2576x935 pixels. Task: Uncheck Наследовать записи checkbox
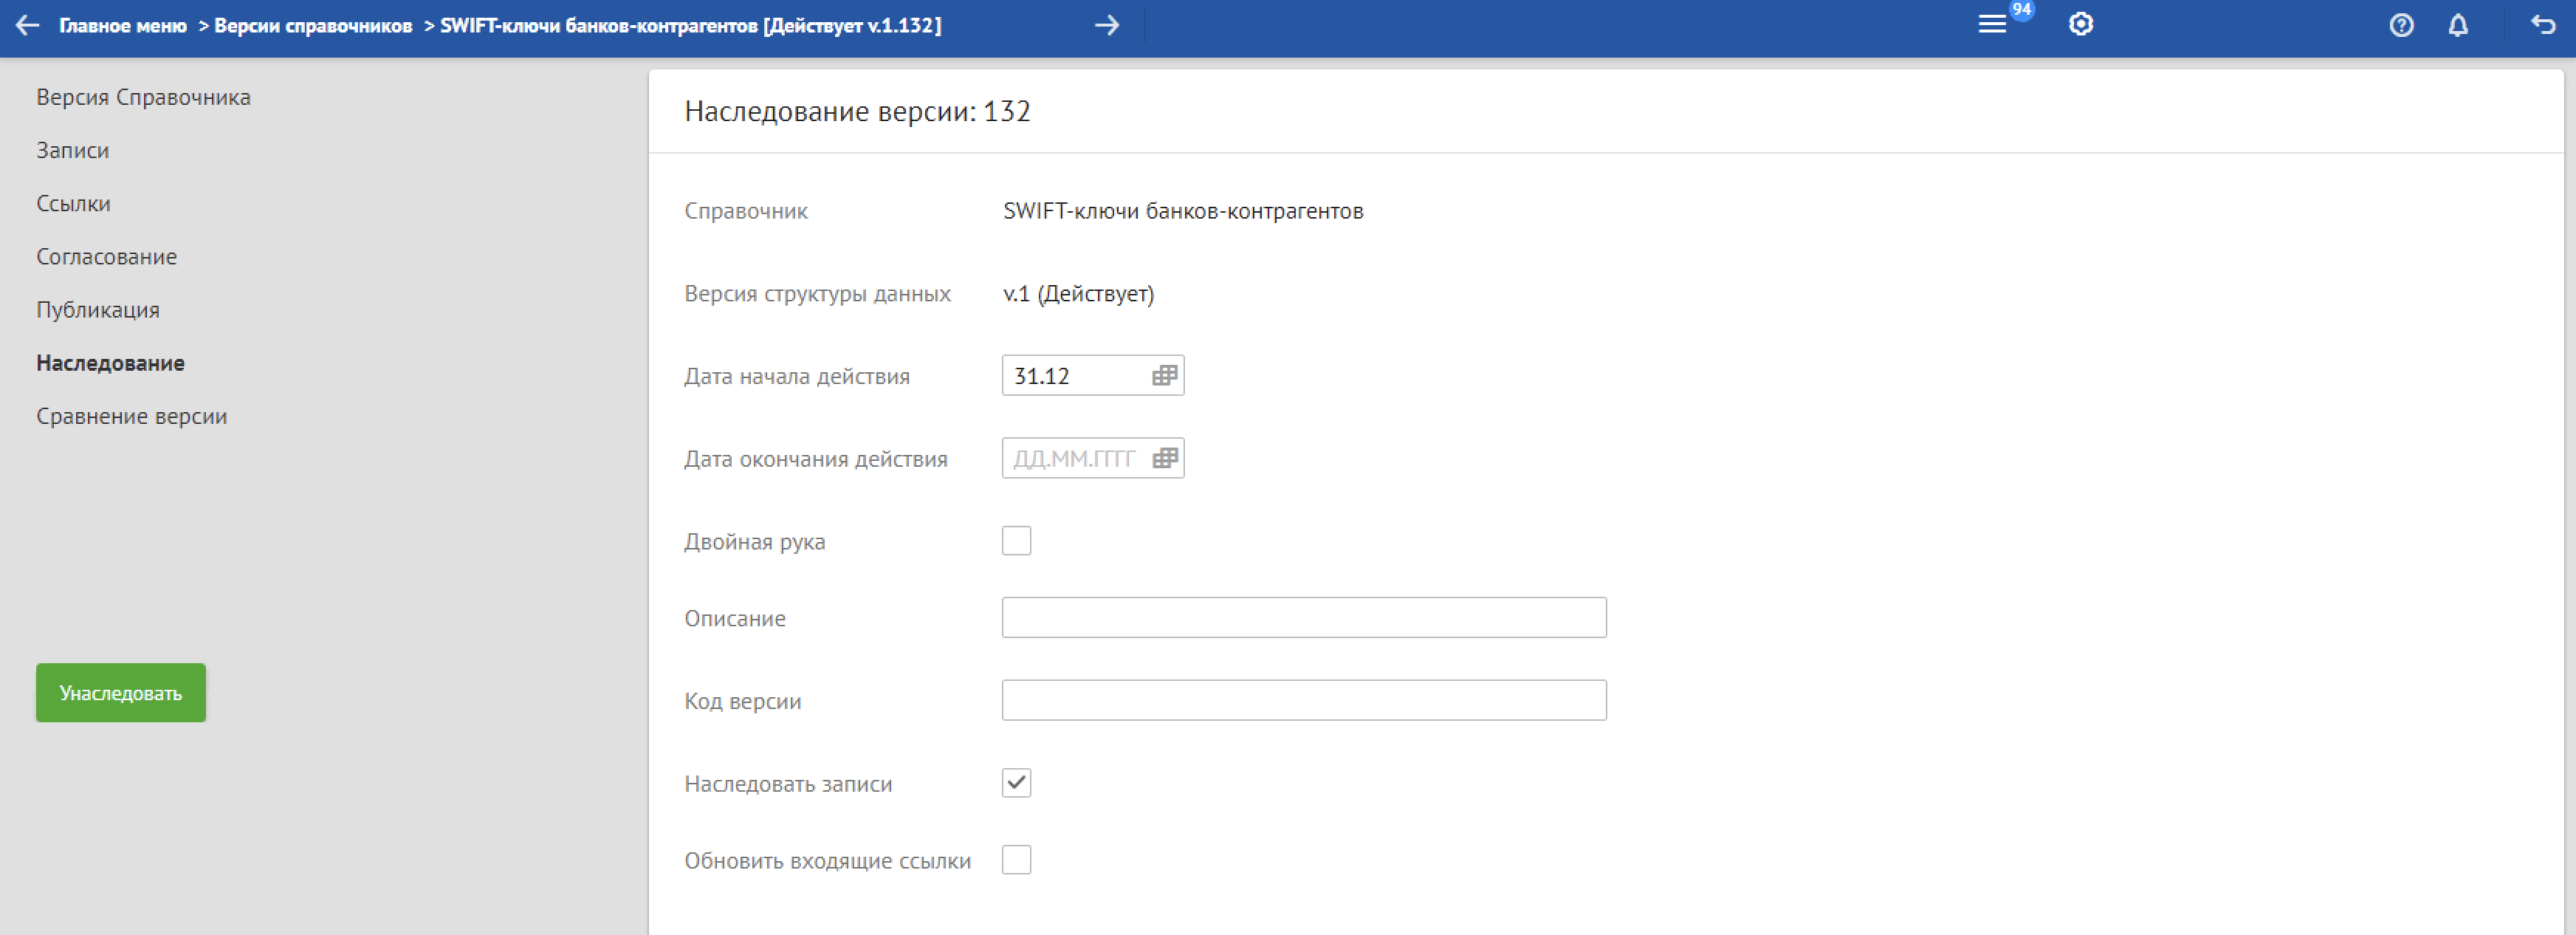(1016, 783)
